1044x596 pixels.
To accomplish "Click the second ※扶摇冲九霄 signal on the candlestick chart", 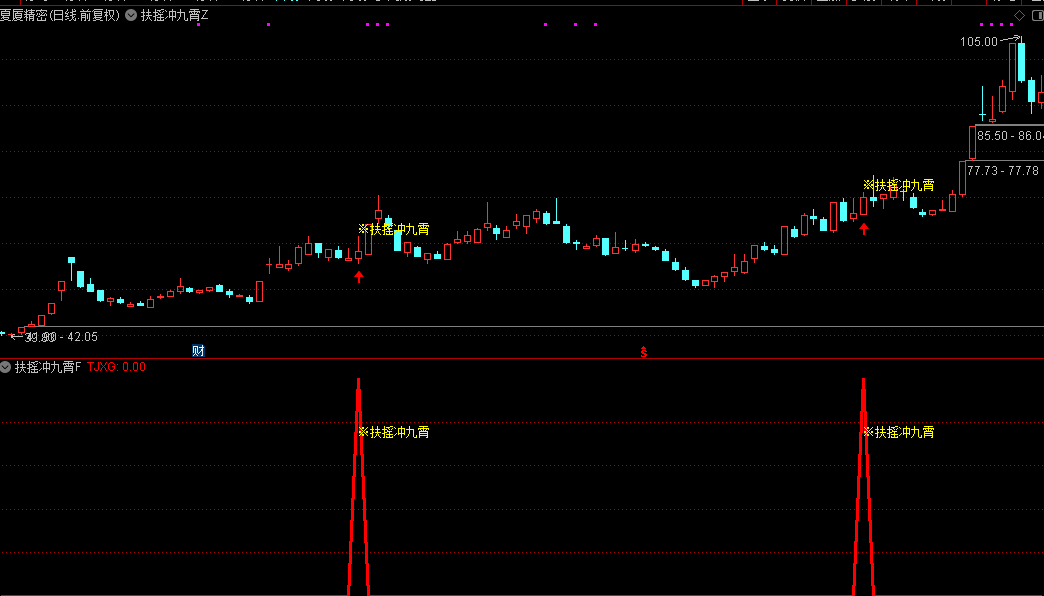I will 898,185.
